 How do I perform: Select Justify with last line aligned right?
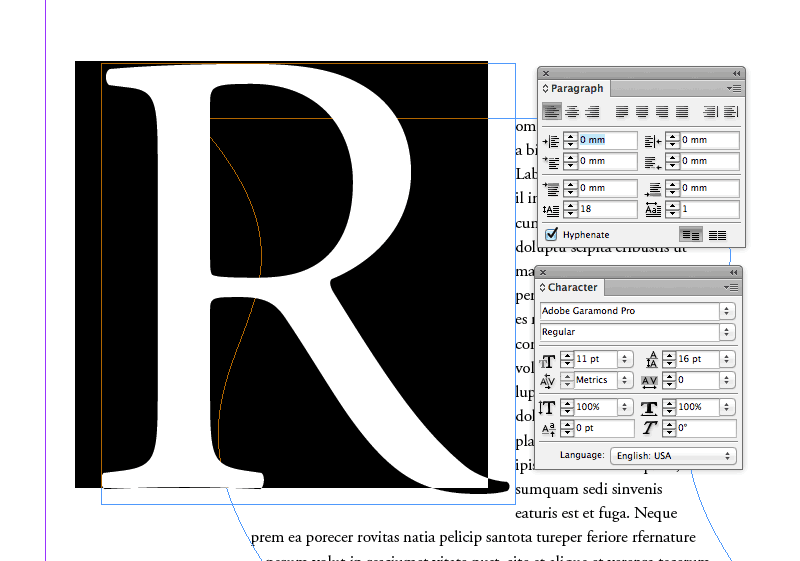(662, 112)
